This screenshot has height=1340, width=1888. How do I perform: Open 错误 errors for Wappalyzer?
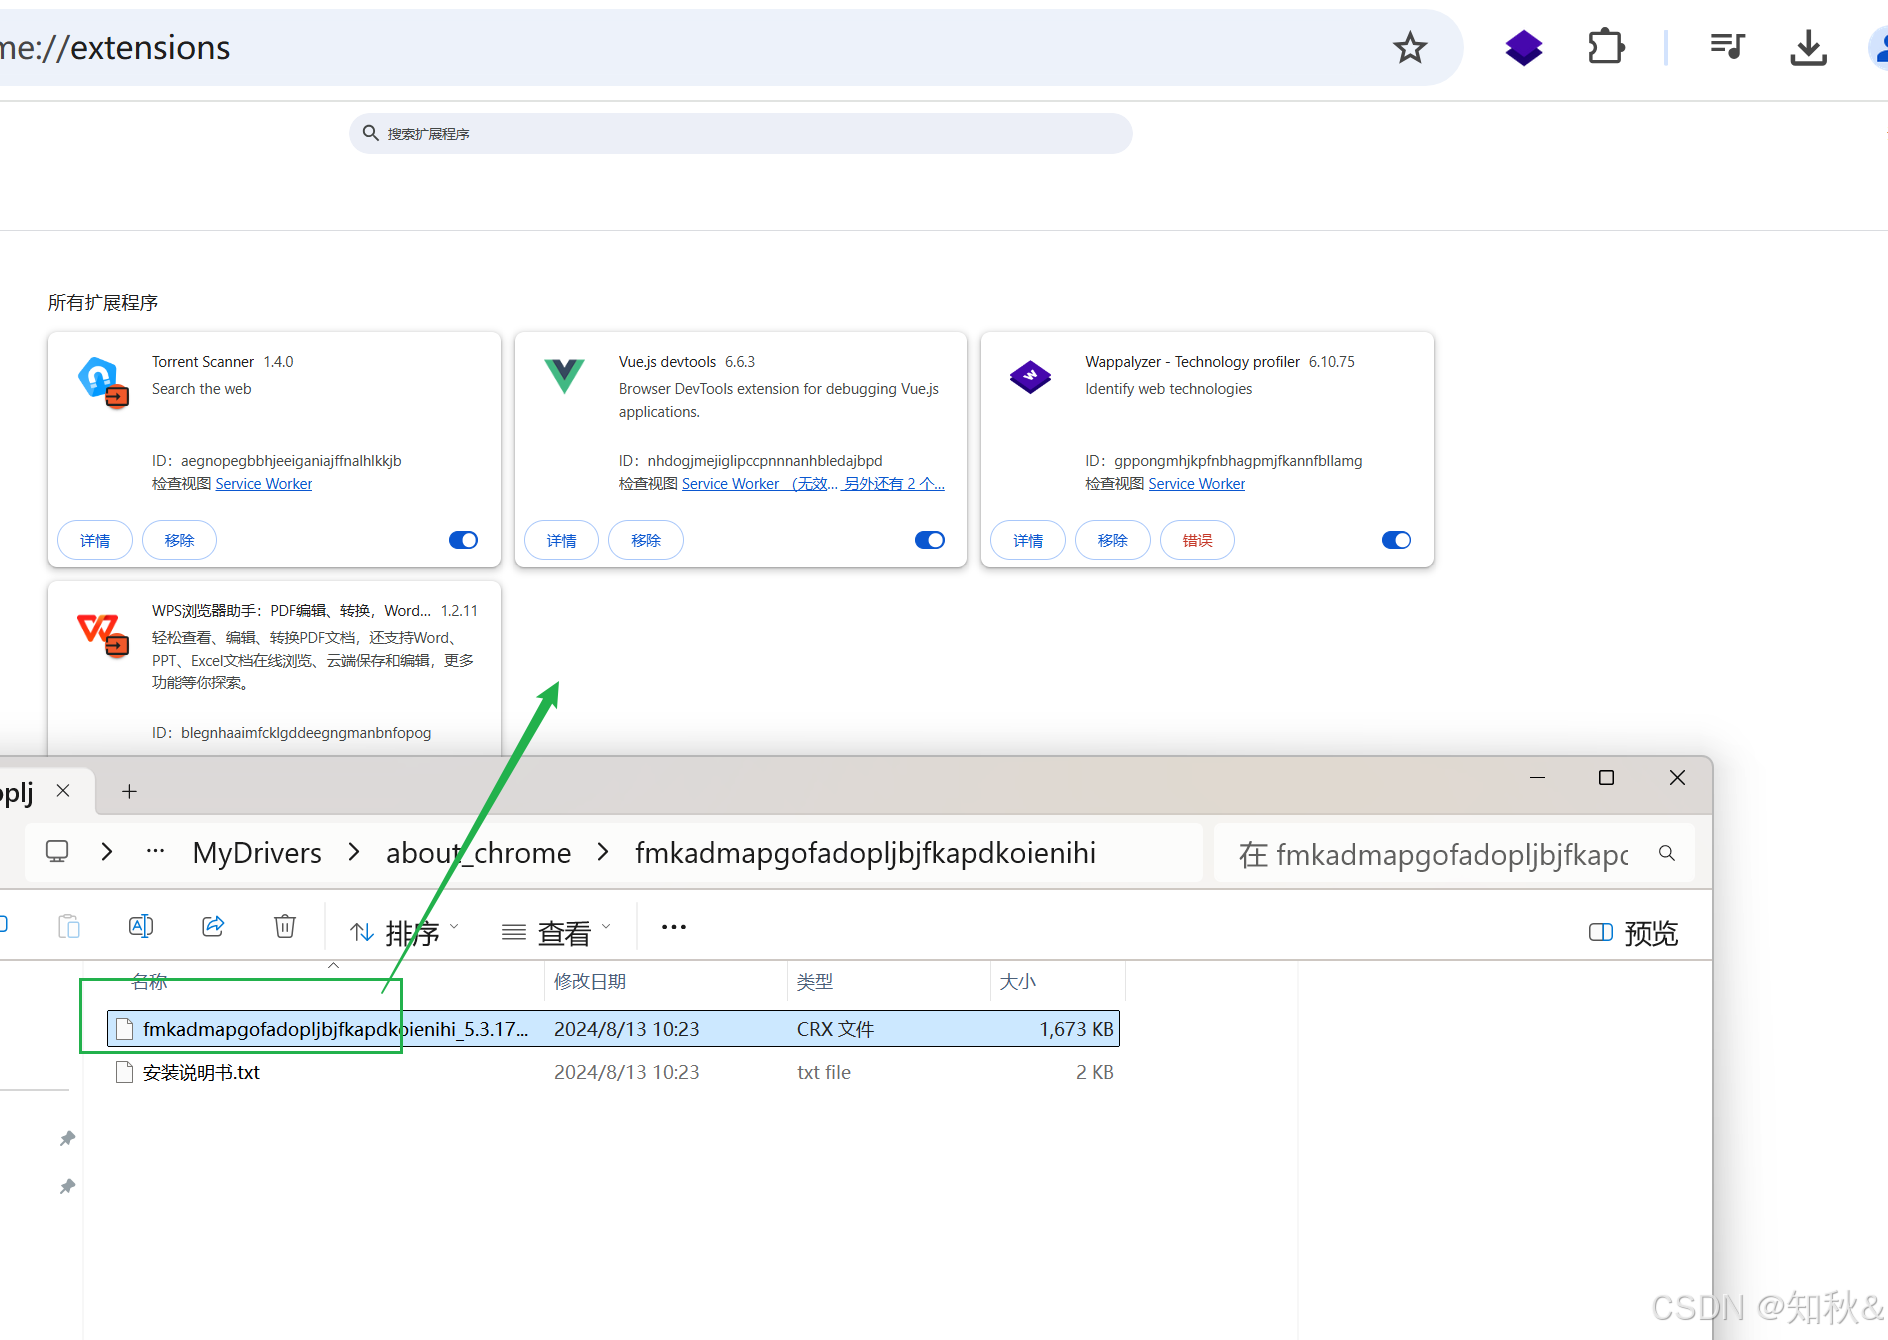coord(1197,540)
